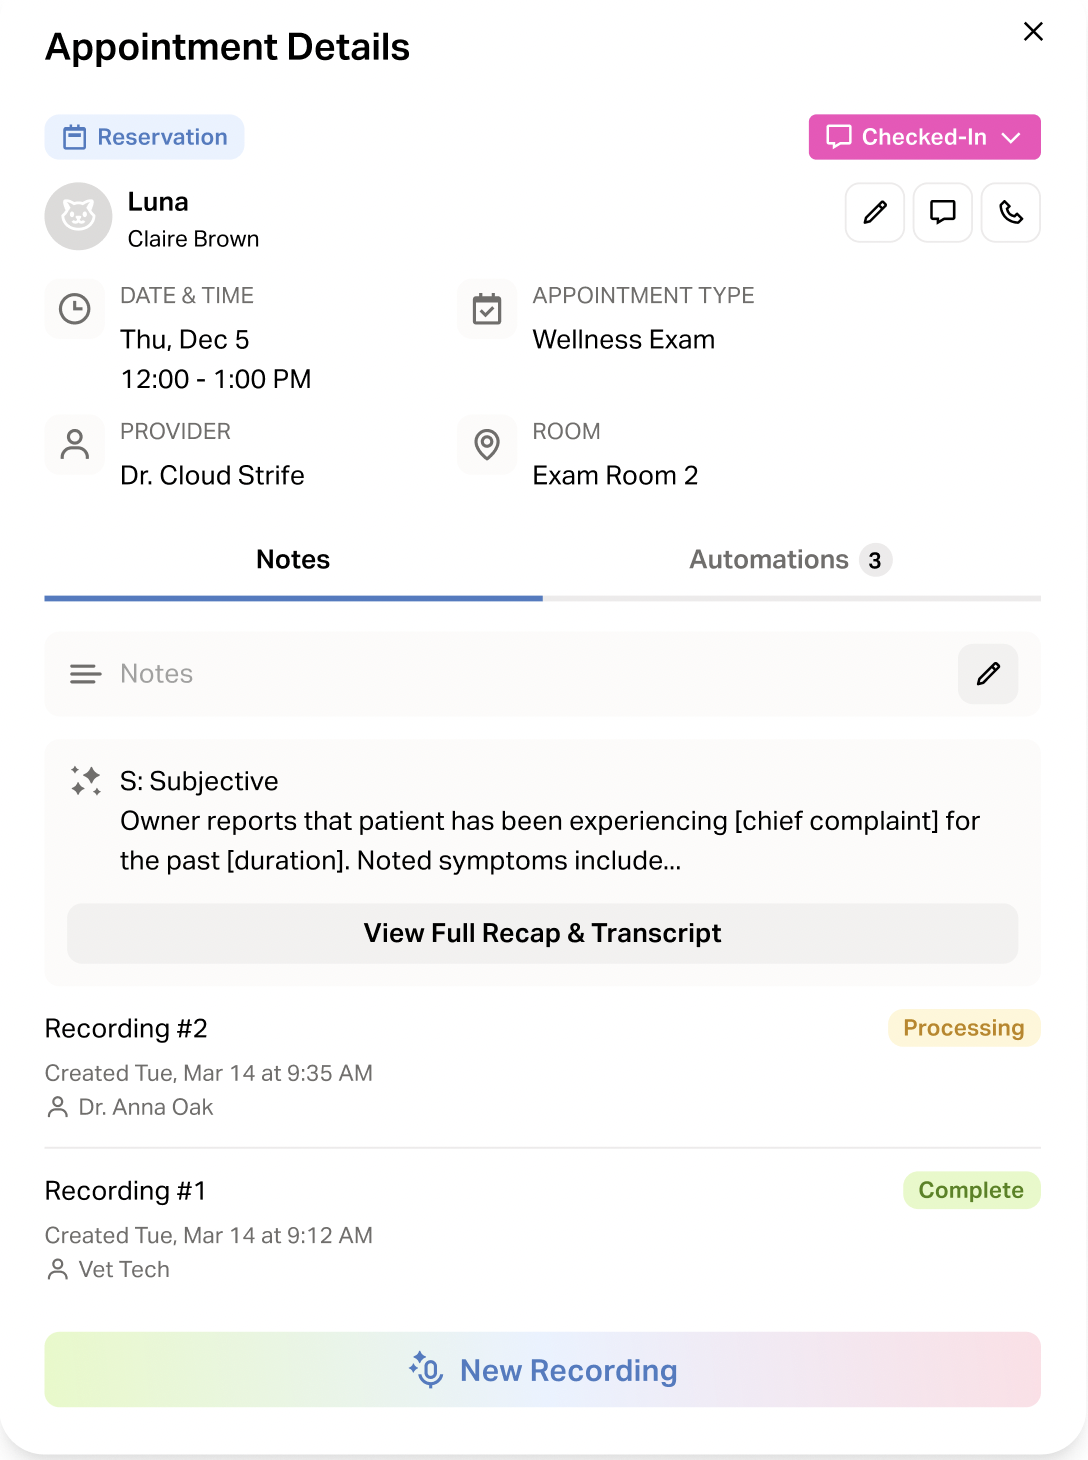Click the provider person icon
The width and height of the screenshot is (1088, 1460).
75,444
